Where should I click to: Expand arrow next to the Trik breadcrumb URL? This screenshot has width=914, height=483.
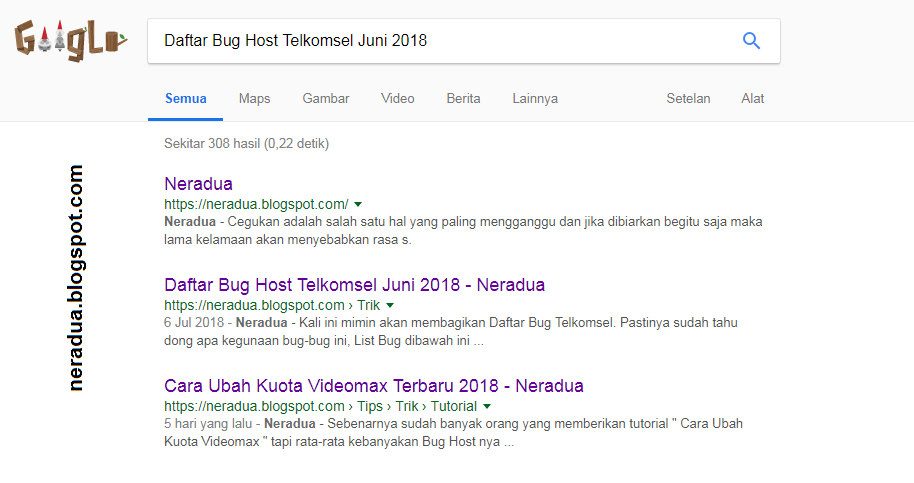click(390, 305)
